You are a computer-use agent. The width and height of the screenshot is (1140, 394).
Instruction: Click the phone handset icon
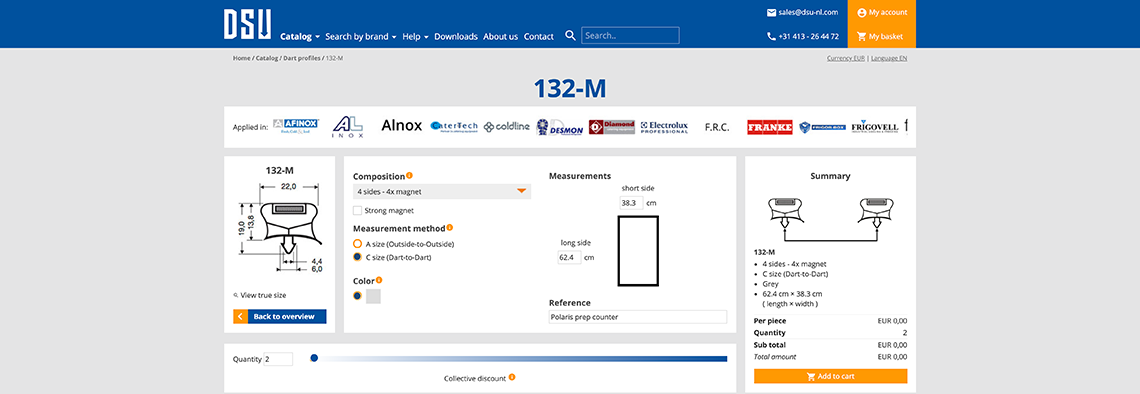[771, 36]
